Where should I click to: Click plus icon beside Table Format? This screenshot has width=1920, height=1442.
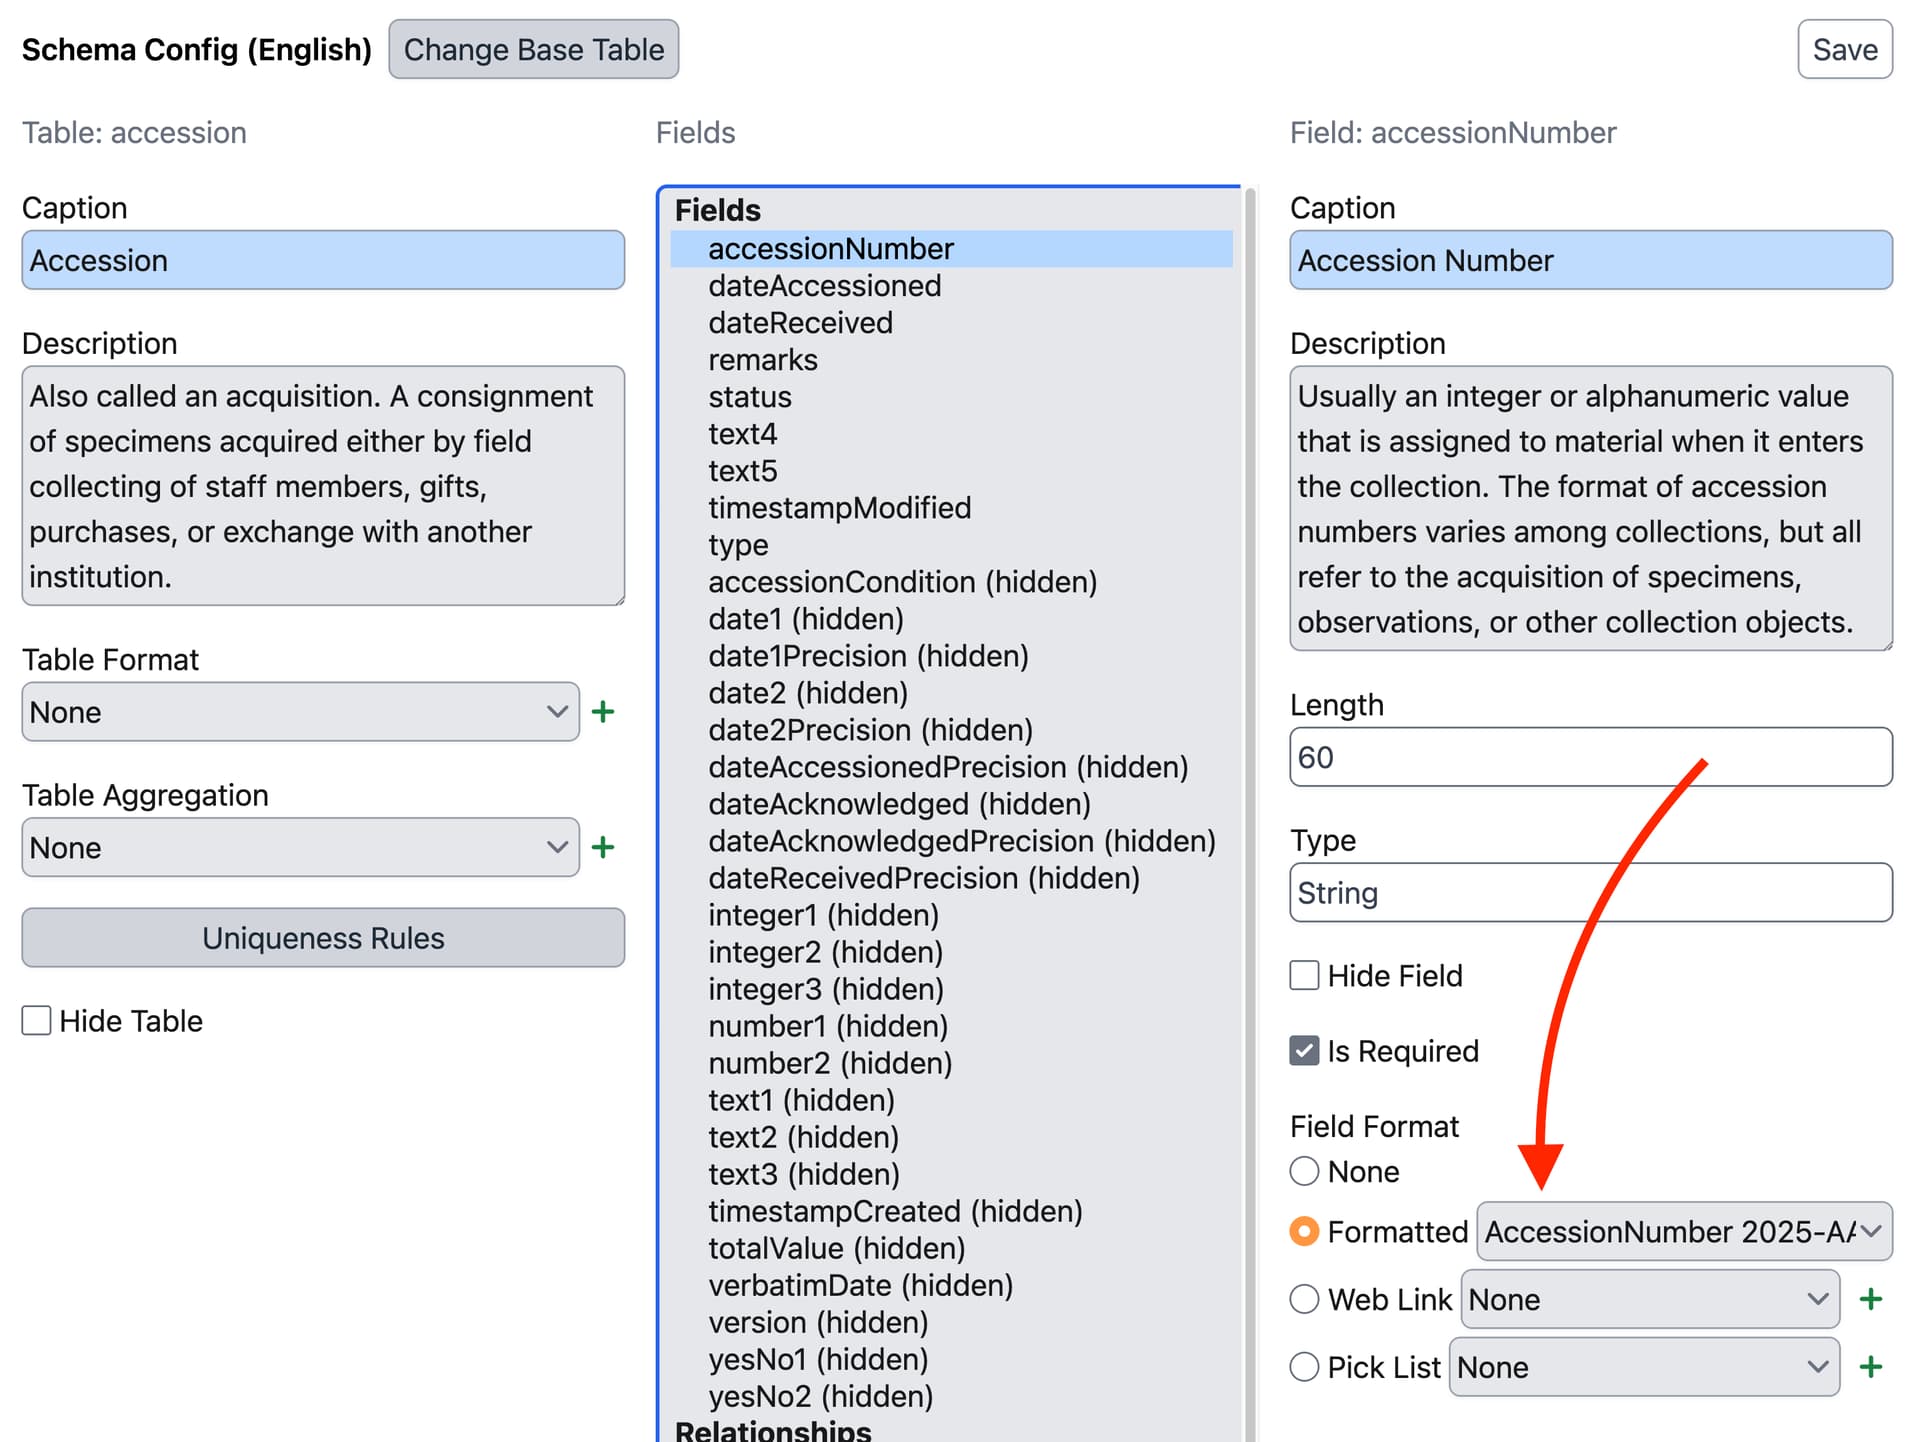603,712
